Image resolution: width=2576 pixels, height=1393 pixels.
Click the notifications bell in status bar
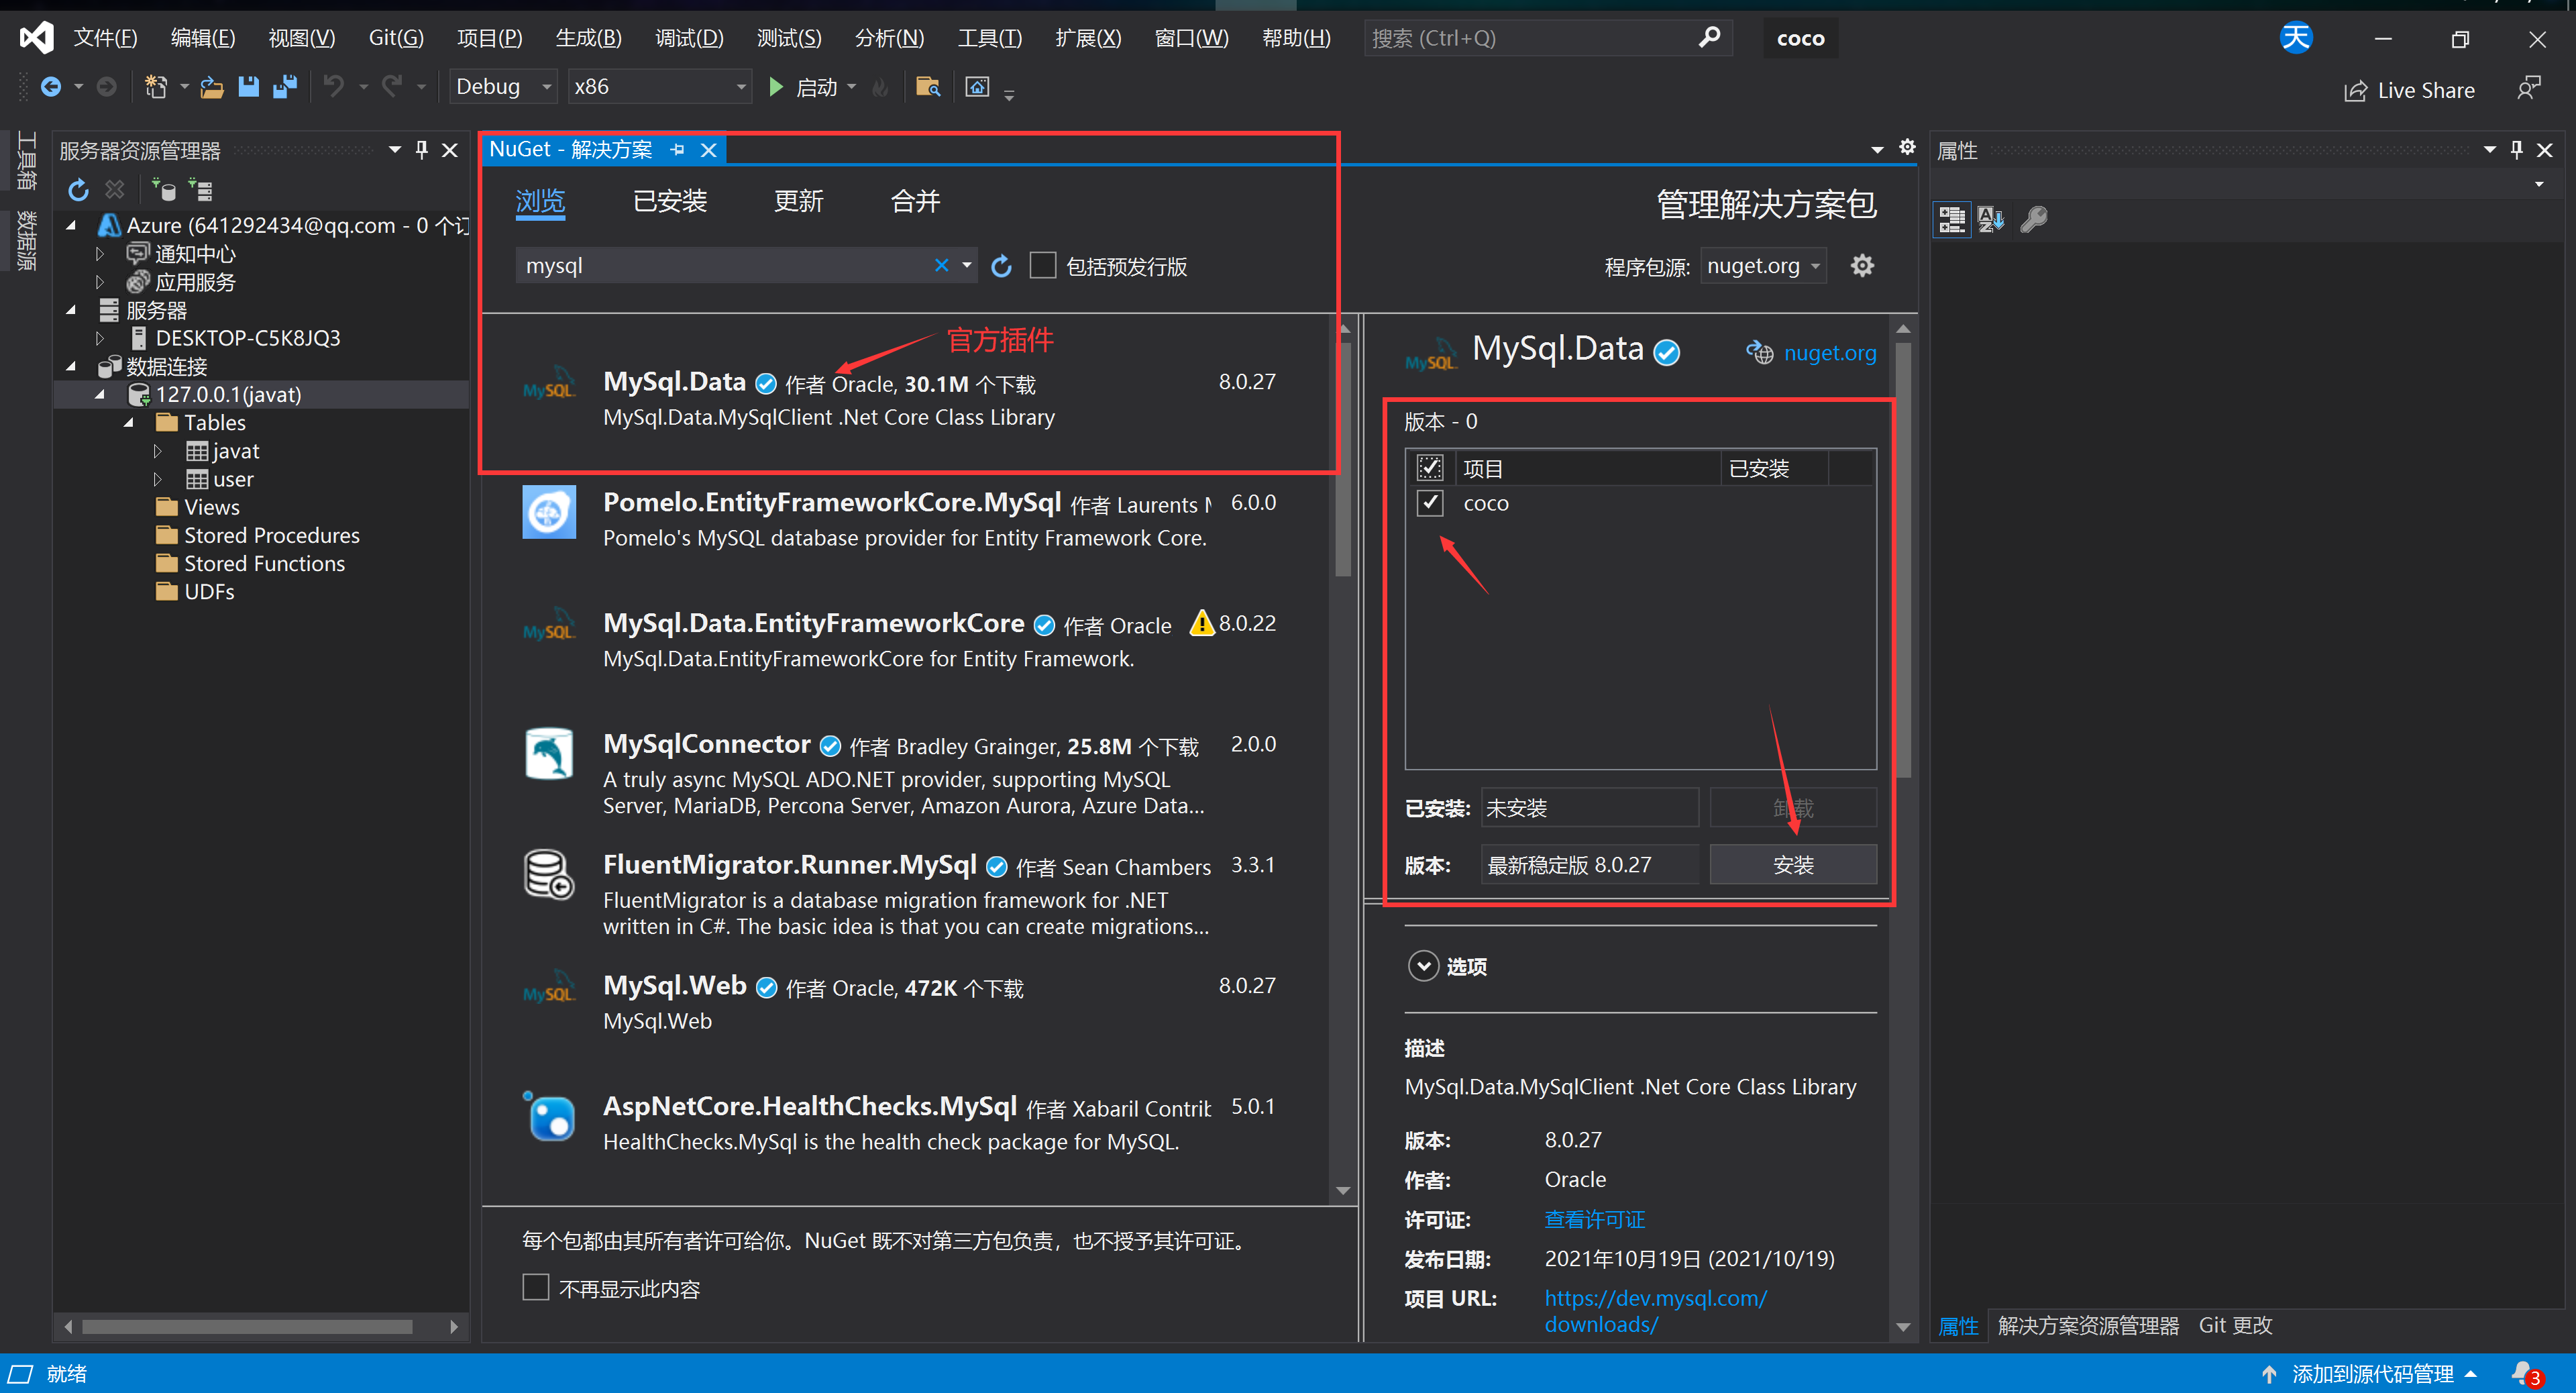tap(2524, 1373)
